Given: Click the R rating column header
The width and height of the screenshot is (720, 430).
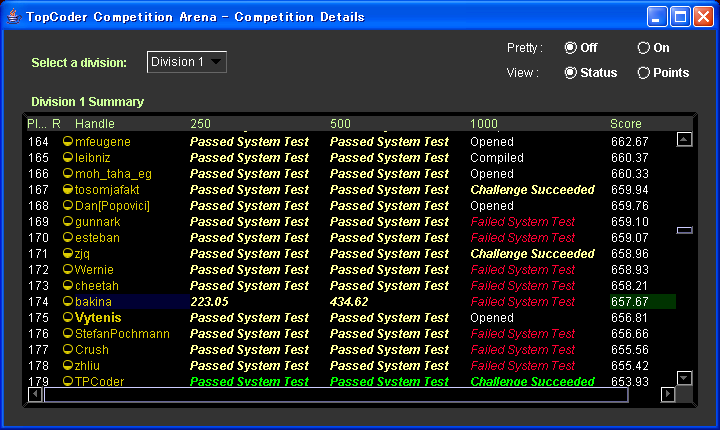Looking at the screenshot, I should click(x=56, y=124).
